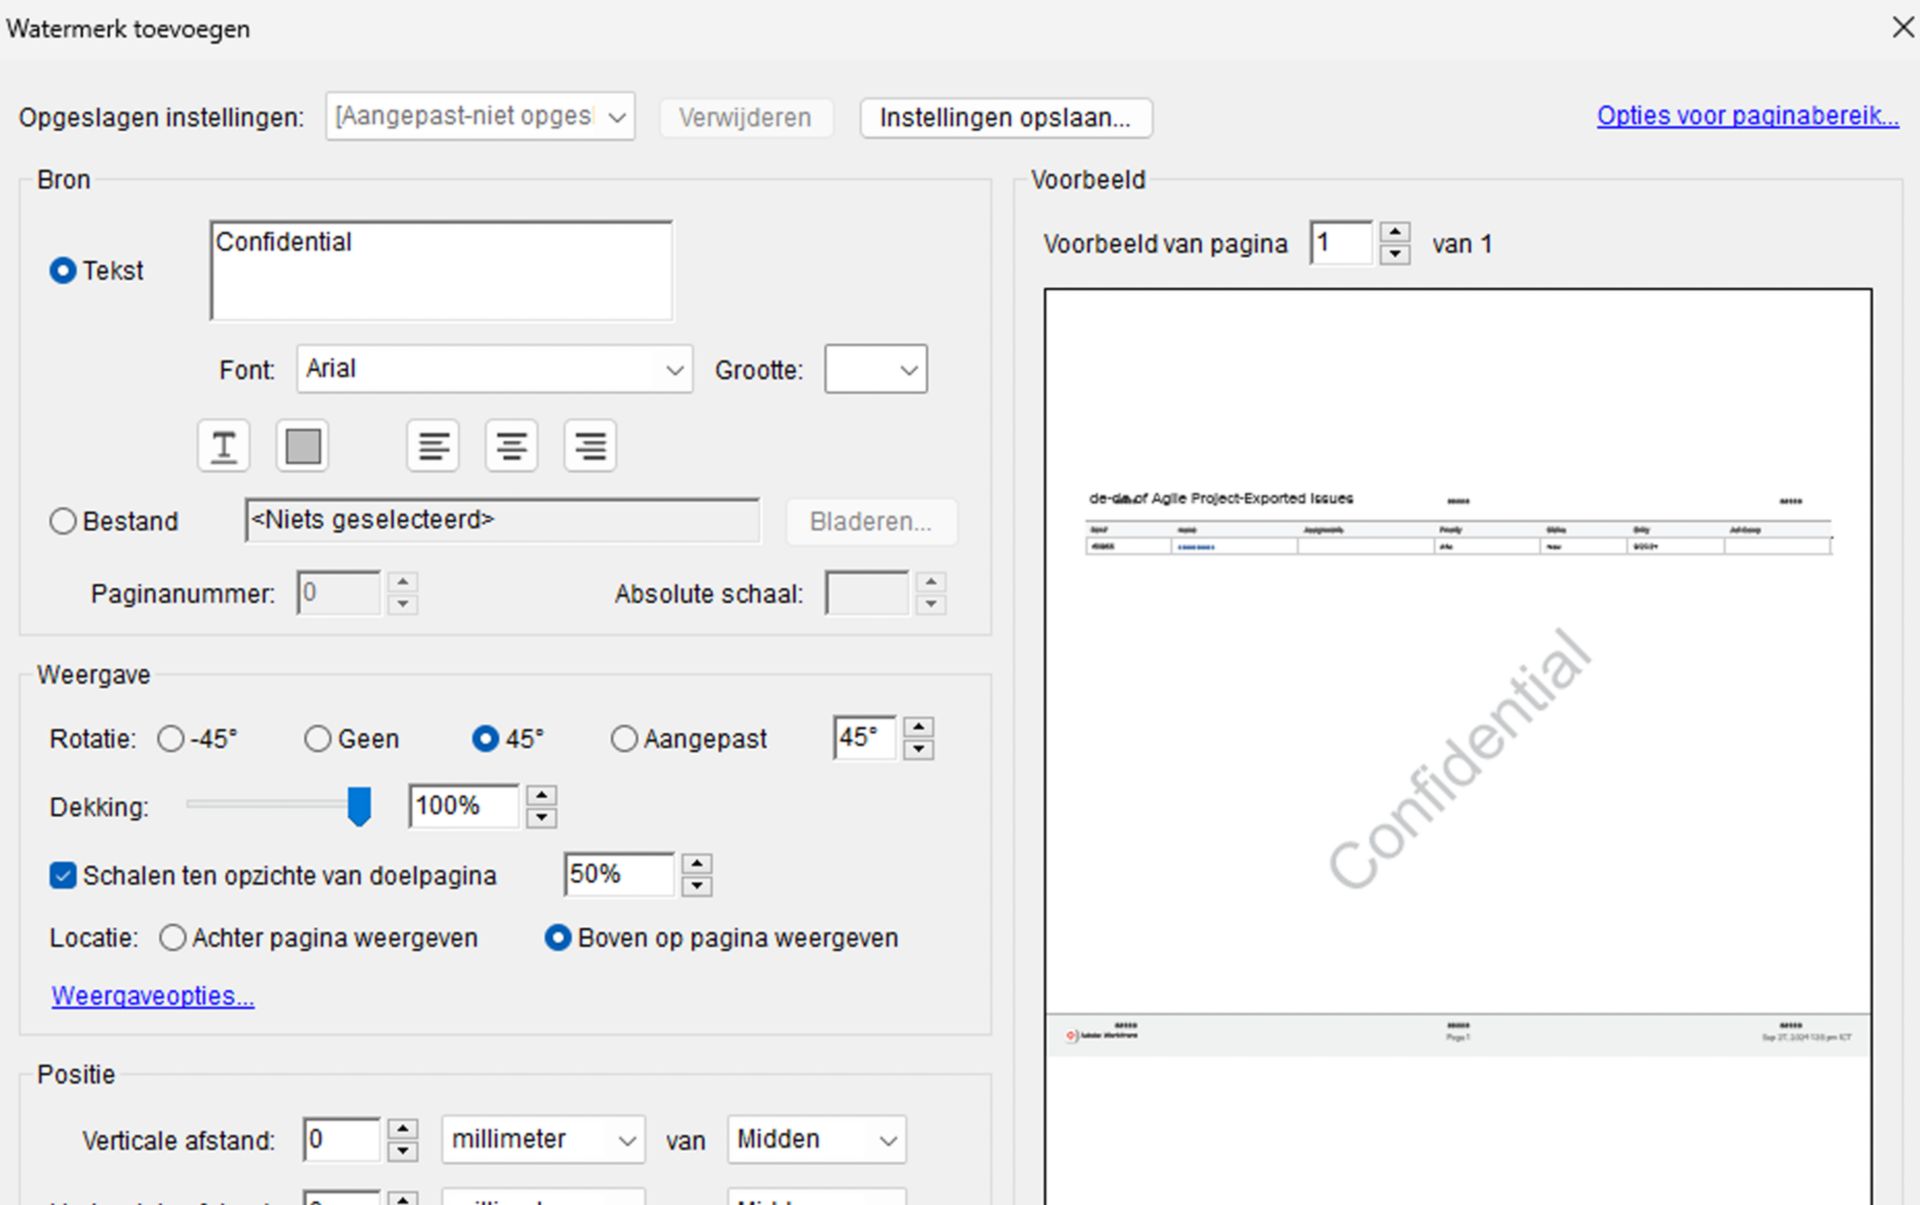
Task: Click the underline text format icon
Action: tap(223, 446)
